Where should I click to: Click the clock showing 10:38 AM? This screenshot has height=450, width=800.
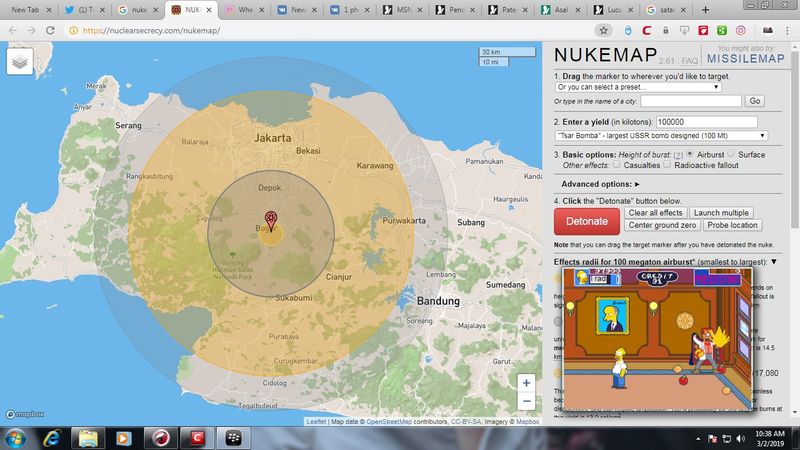click(770, 434)
